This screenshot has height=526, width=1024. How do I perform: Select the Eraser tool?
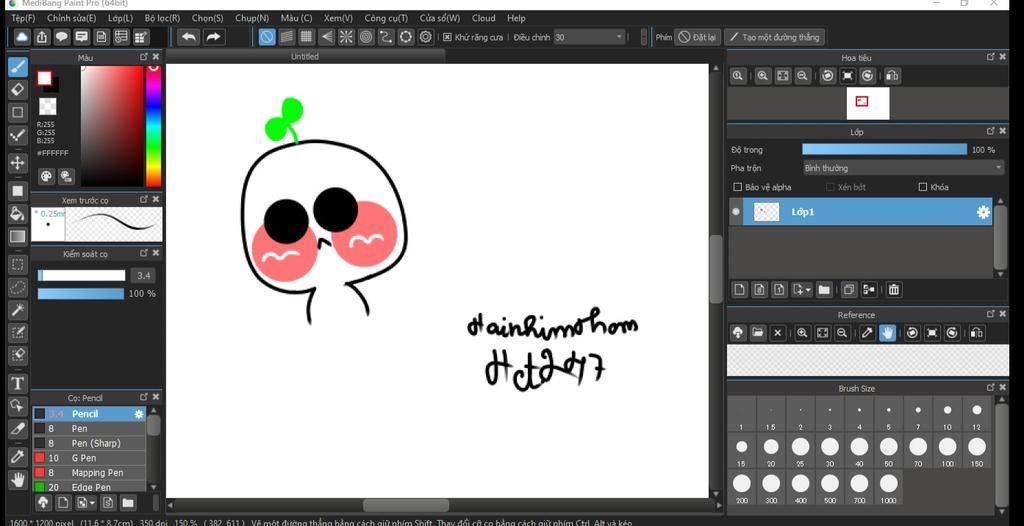(x=18, y=89)
